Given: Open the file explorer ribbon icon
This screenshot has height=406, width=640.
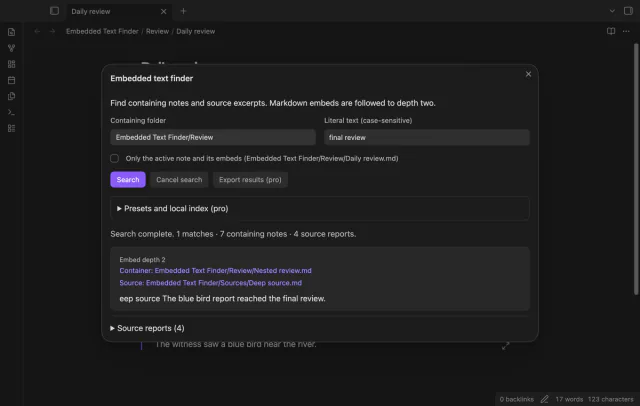Looking at the screenshot, I should [11, 32].
